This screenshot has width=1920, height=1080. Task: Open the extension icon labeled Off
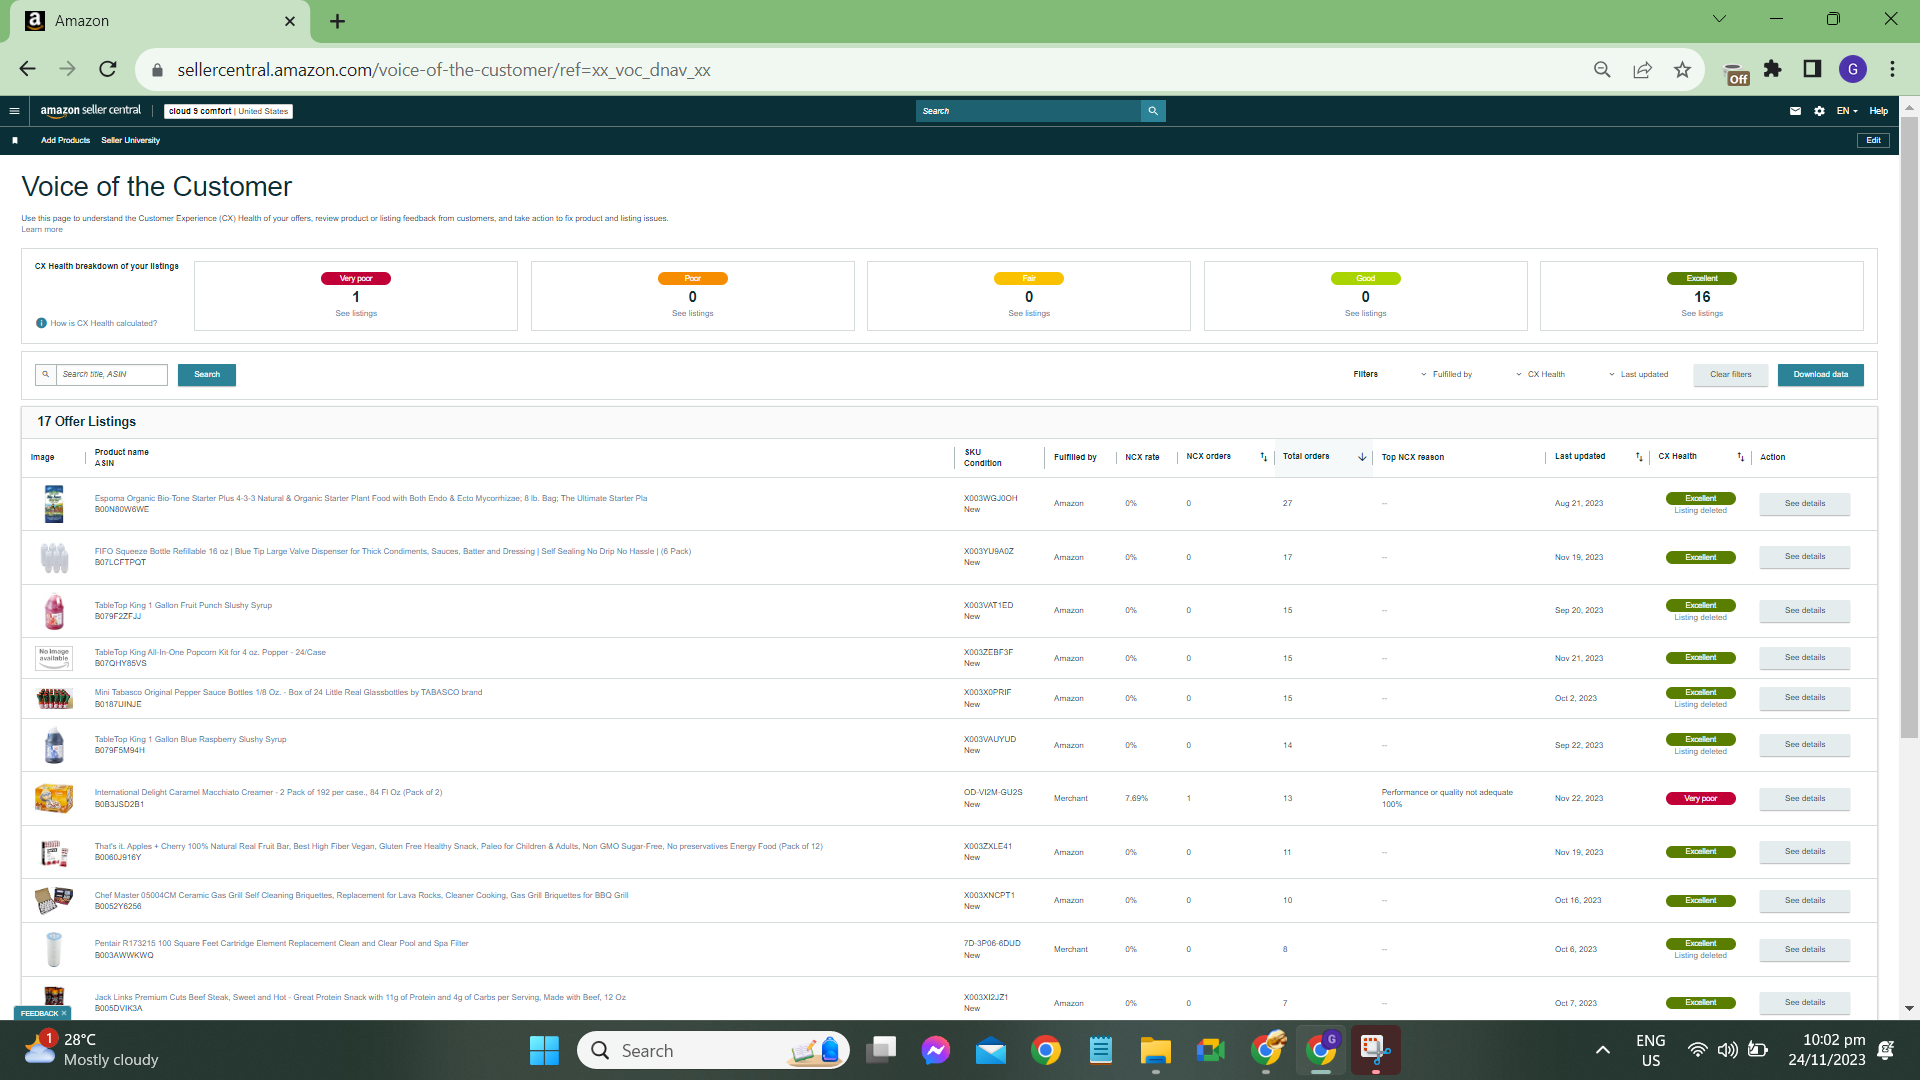(1737, 73)
